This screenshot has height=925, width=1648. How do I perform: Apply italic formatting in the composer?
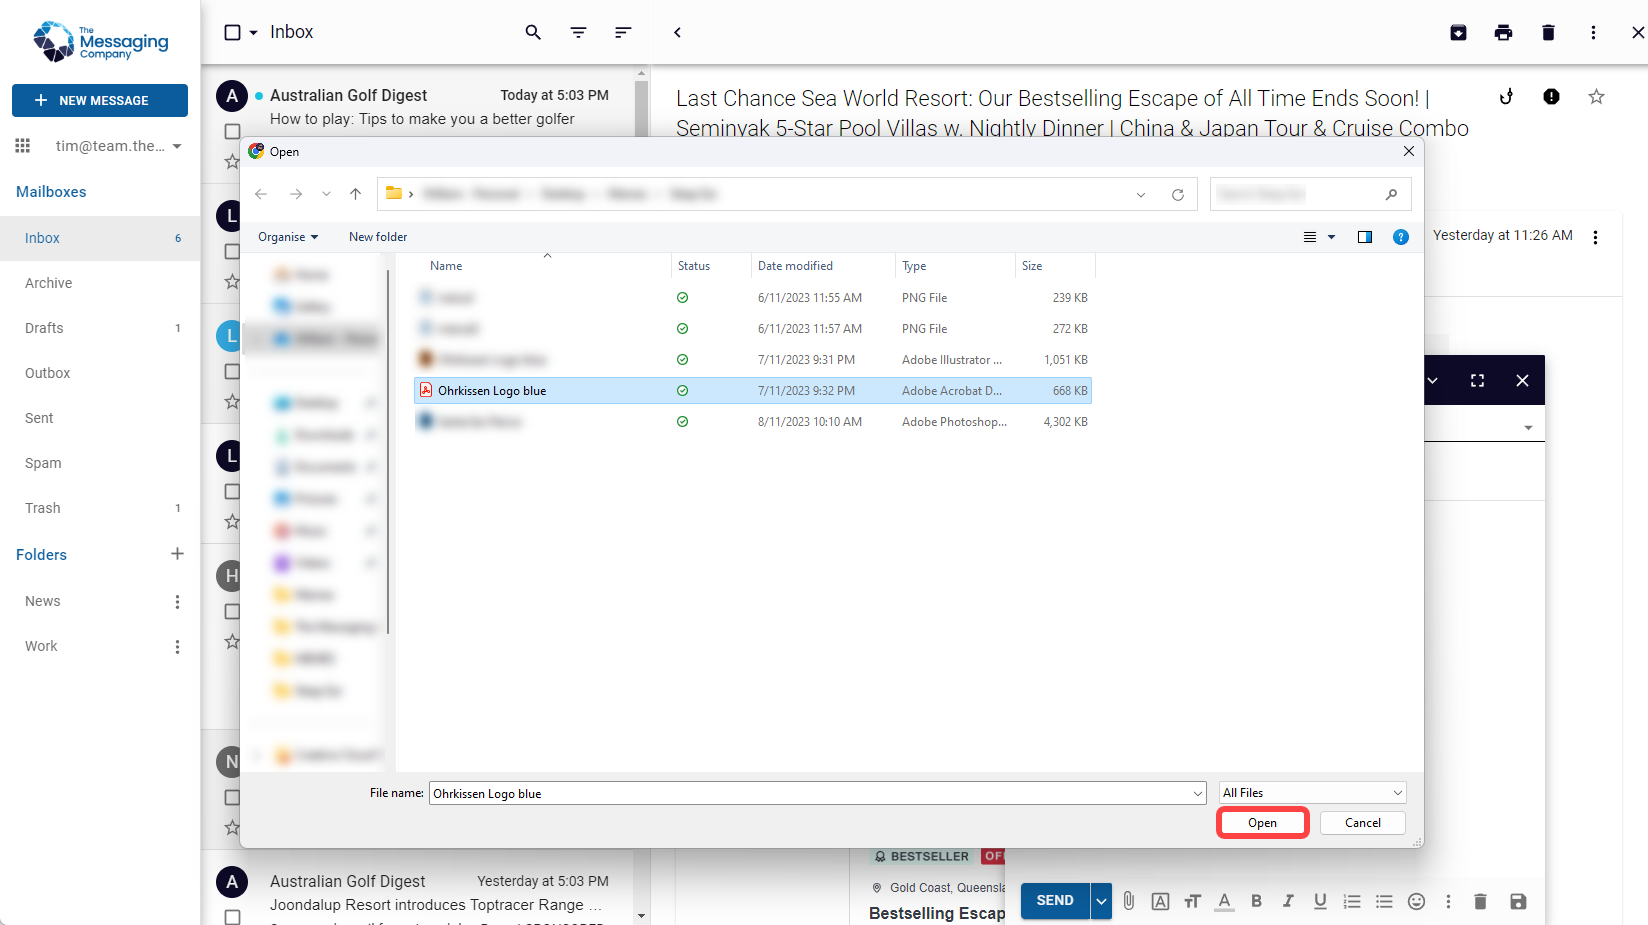tap(1288, 901)
